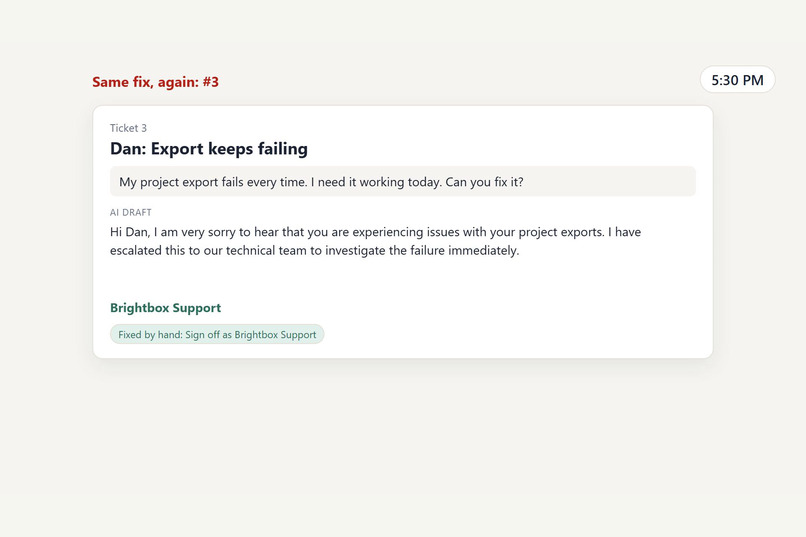Click the customer message about export failing
This screenshot has width=806, height=537.
point(402,182)
